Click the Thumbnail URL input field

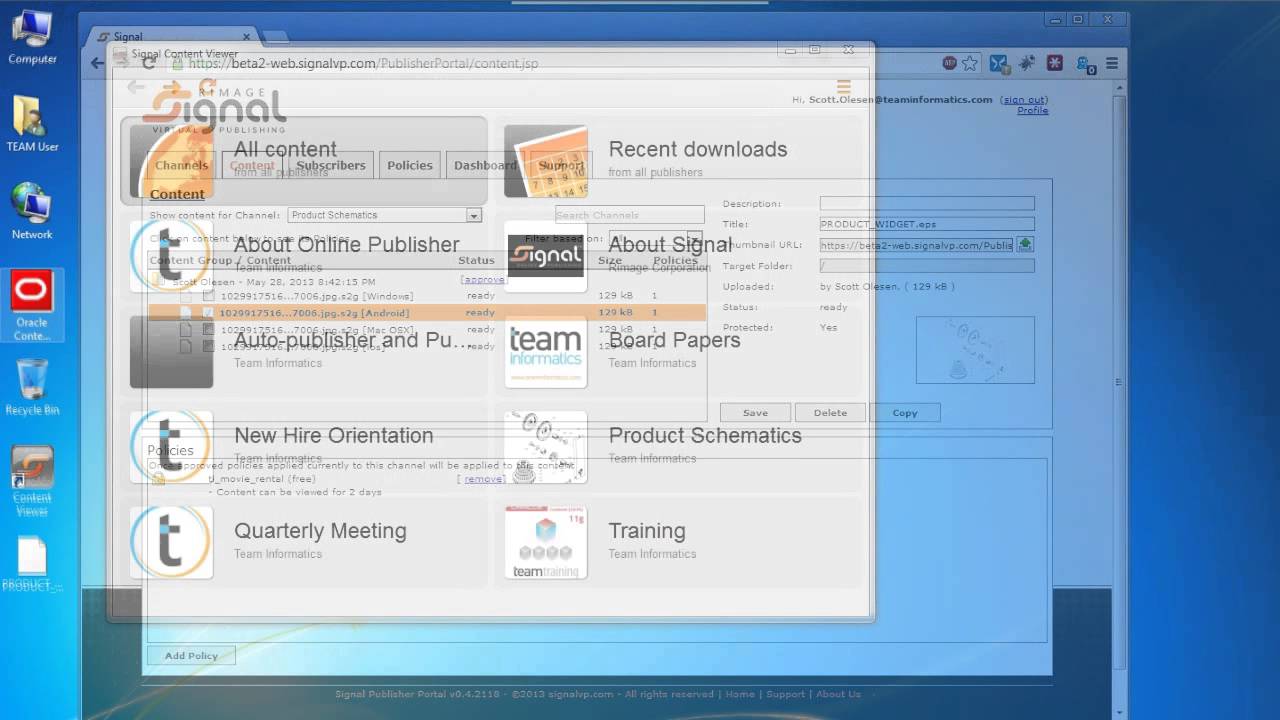(x=917, y=244)
